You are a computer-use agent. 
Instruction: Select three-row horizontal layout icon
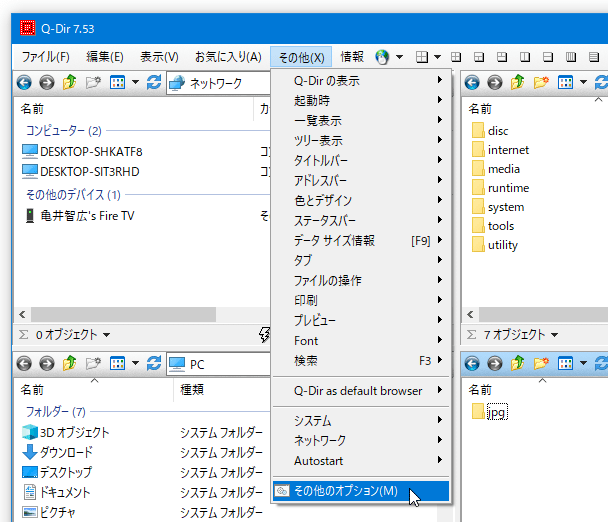[x=594, y=57]
